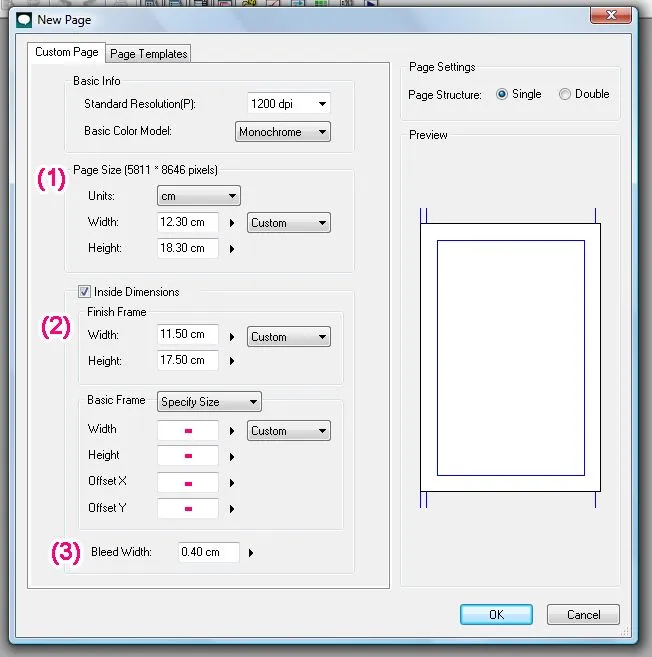Select the Custom Page tab
Image resolution: width=652 pixels, height=657 pixels.
pos(67,52)
